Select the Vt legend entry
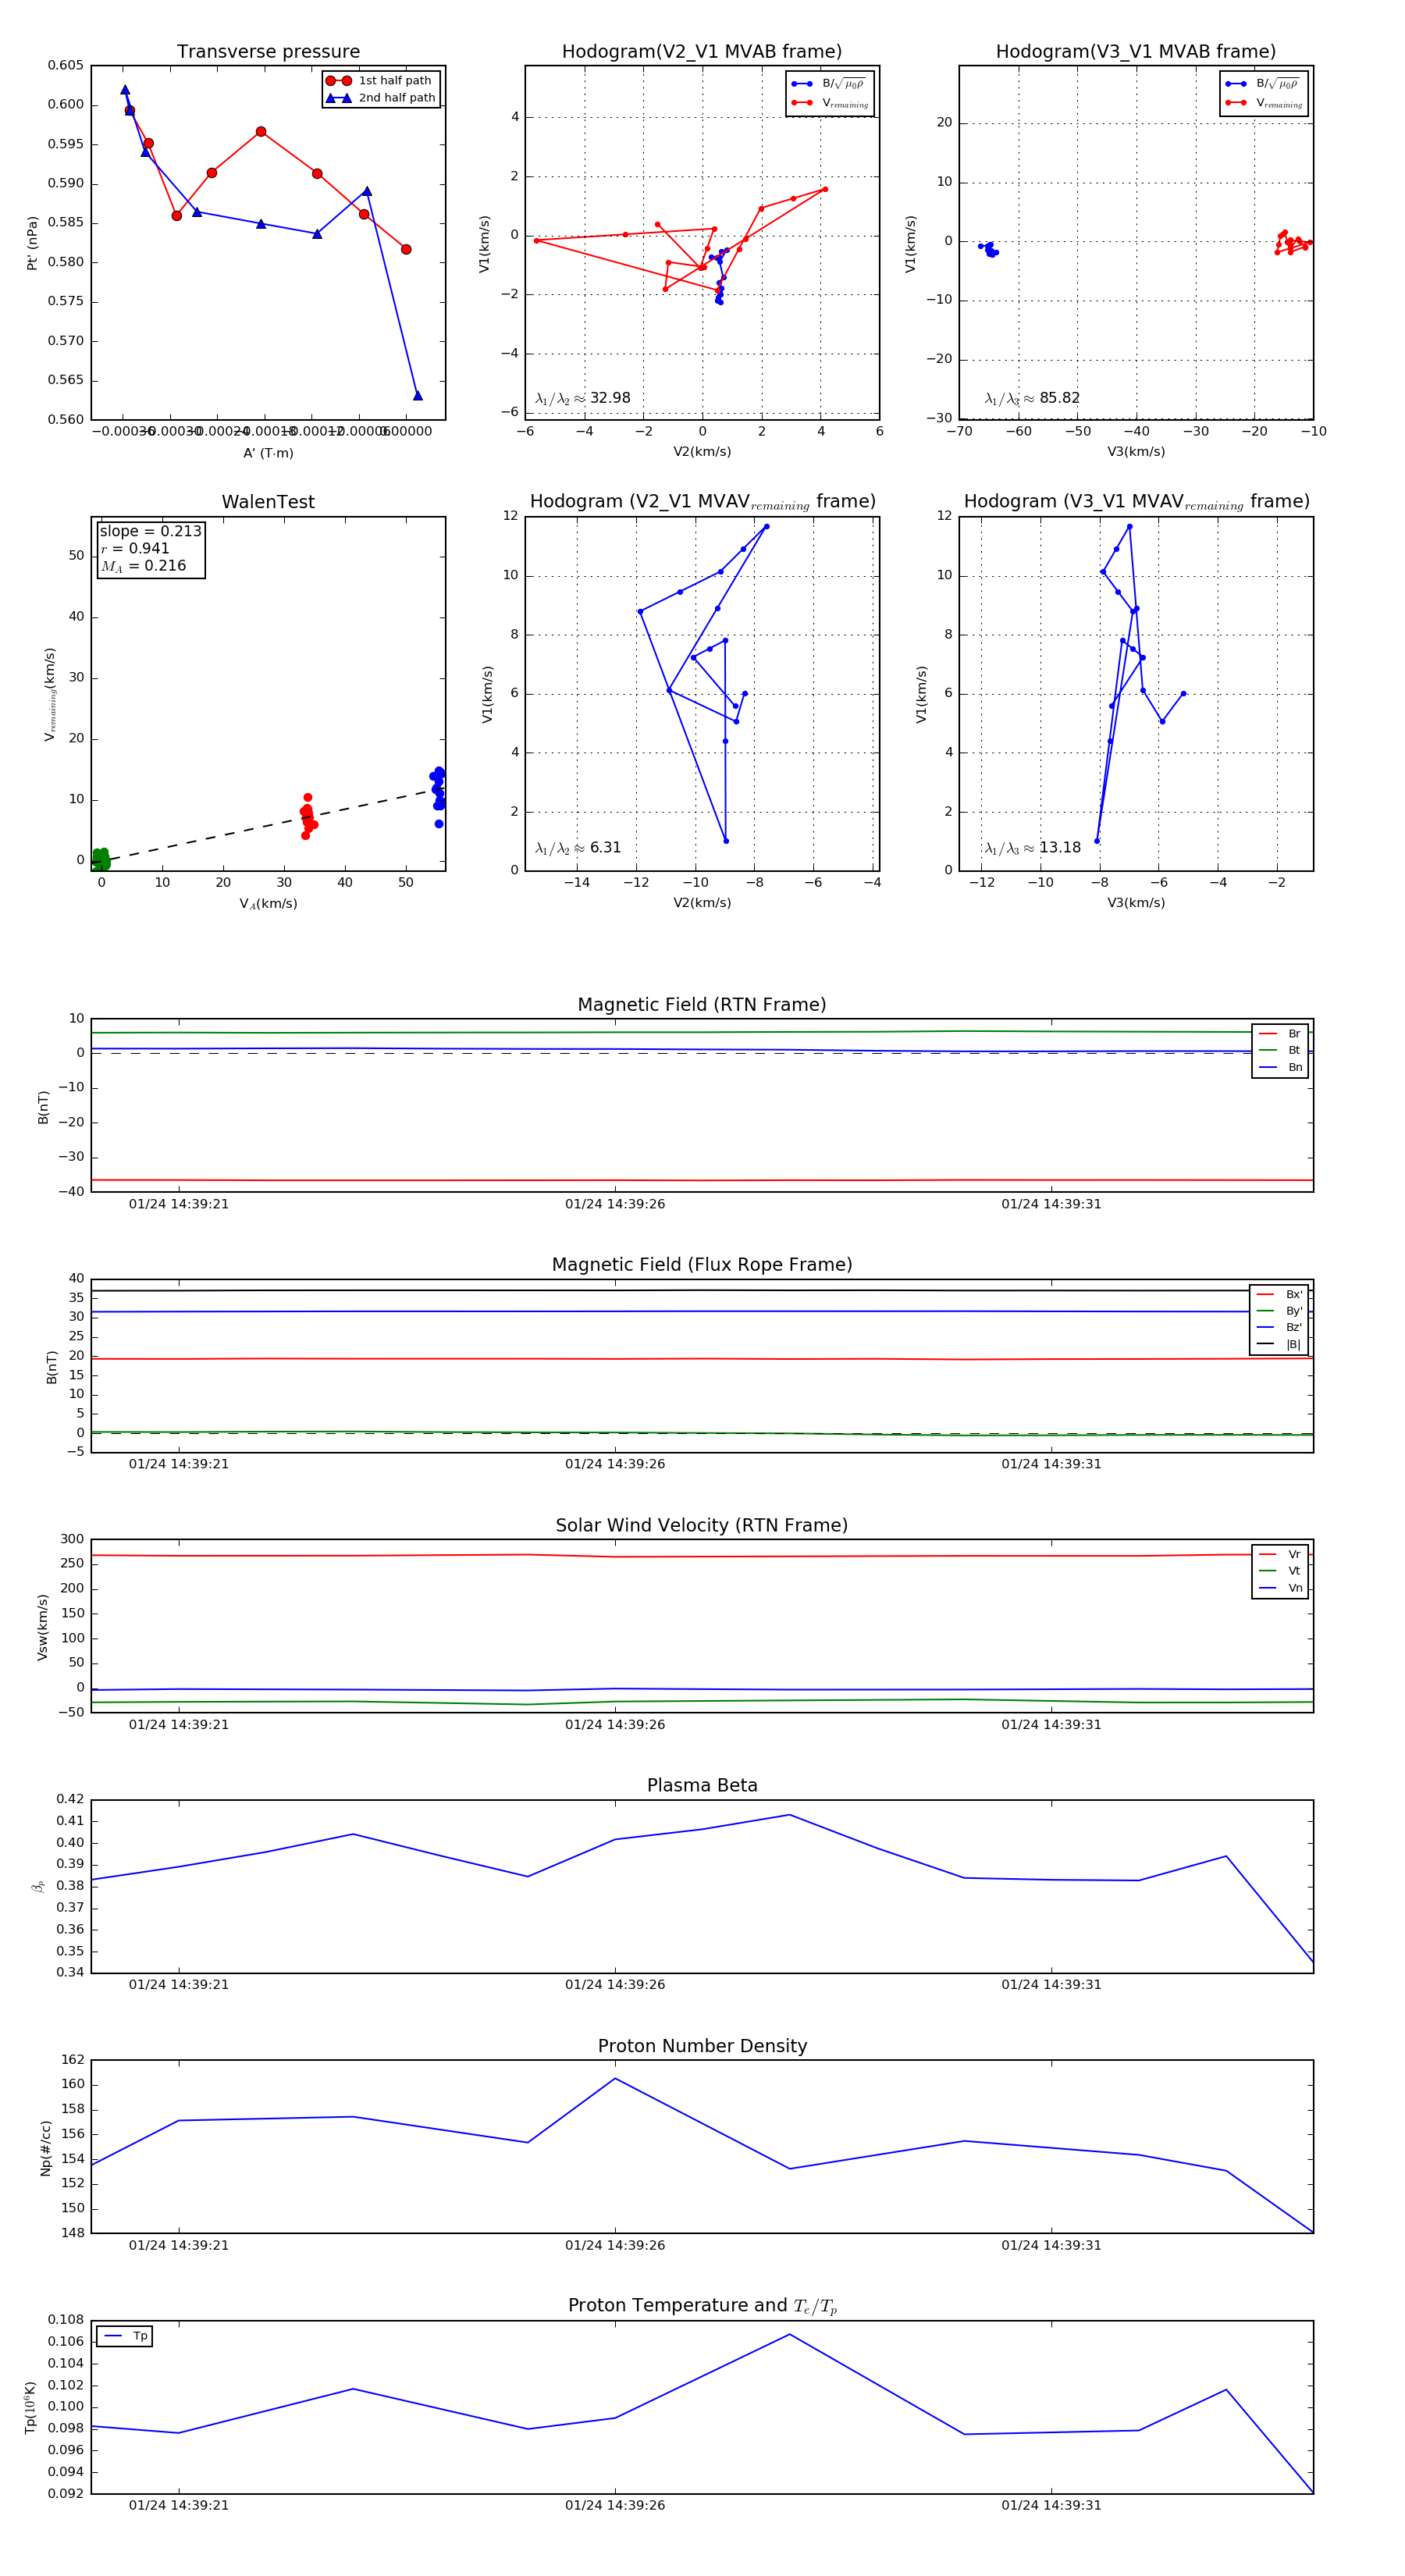The height and width of the screenshot is (2576, 1405). [1280, 1571]
